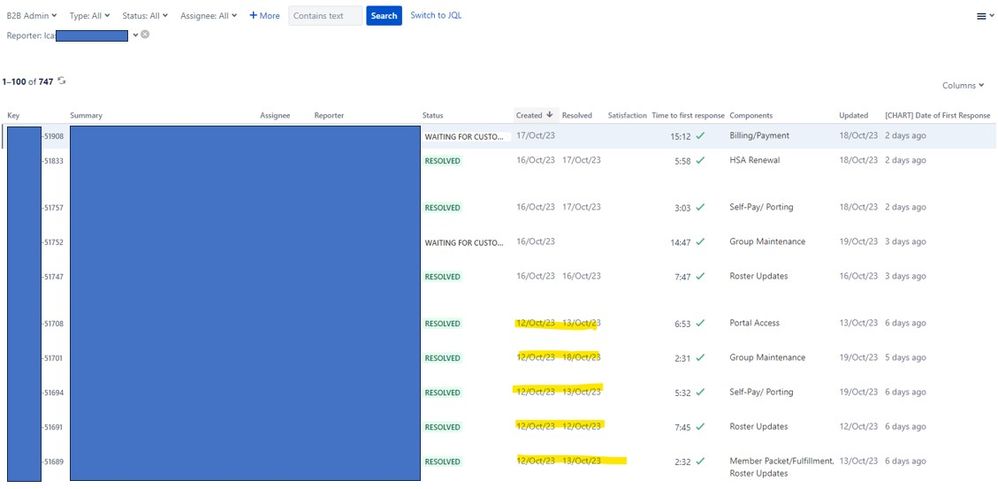Click the blue Search button
The width and height of the screenshot is (998, 489).
pos(384,16)
